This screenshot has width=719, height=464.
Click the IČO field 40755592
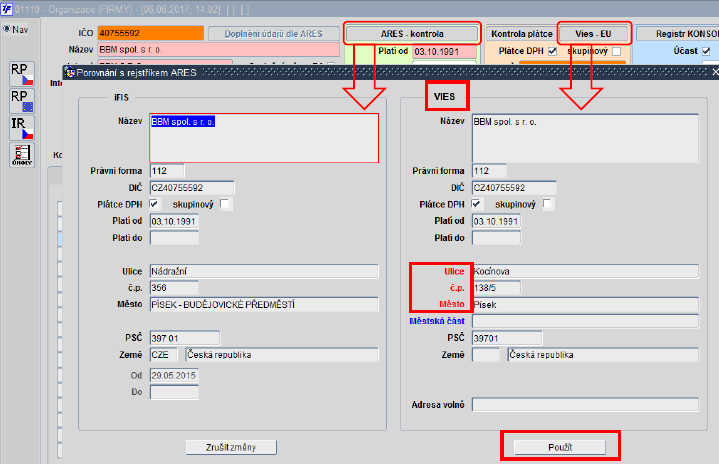(x=151, y=33)
